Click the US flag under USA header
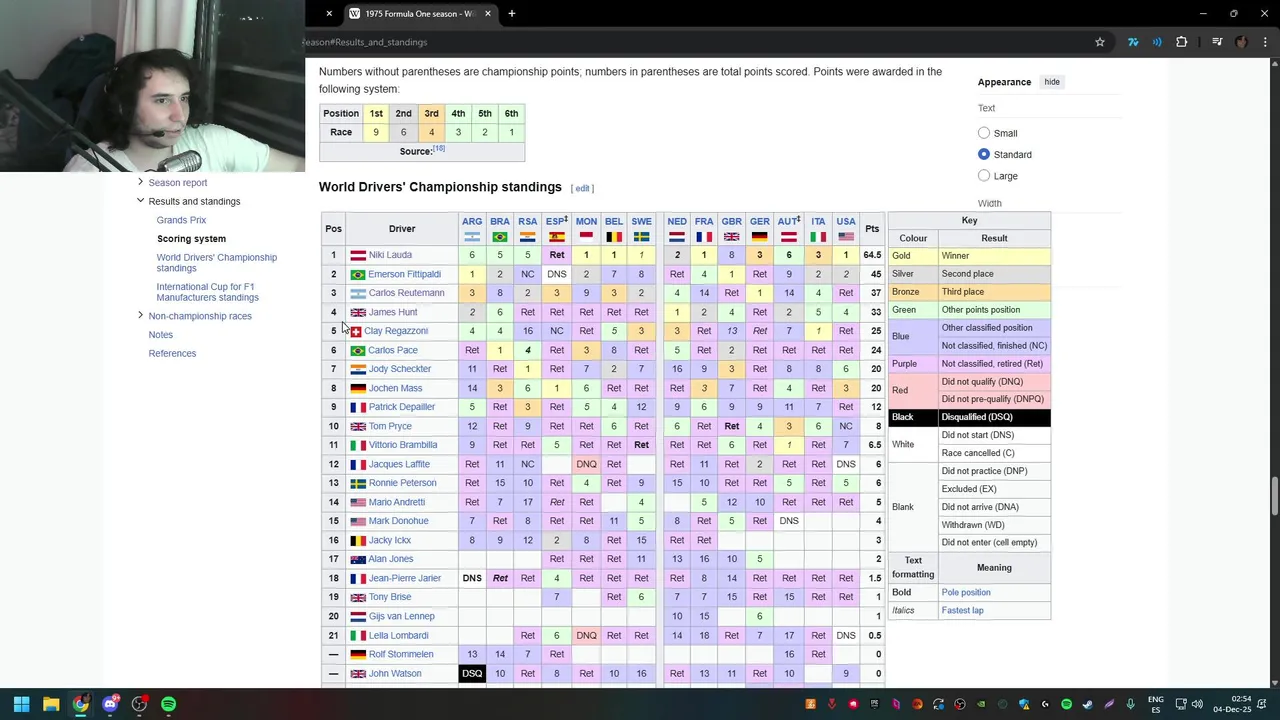1280x720 pixels. pyautogui.click(x=846, y=237)
